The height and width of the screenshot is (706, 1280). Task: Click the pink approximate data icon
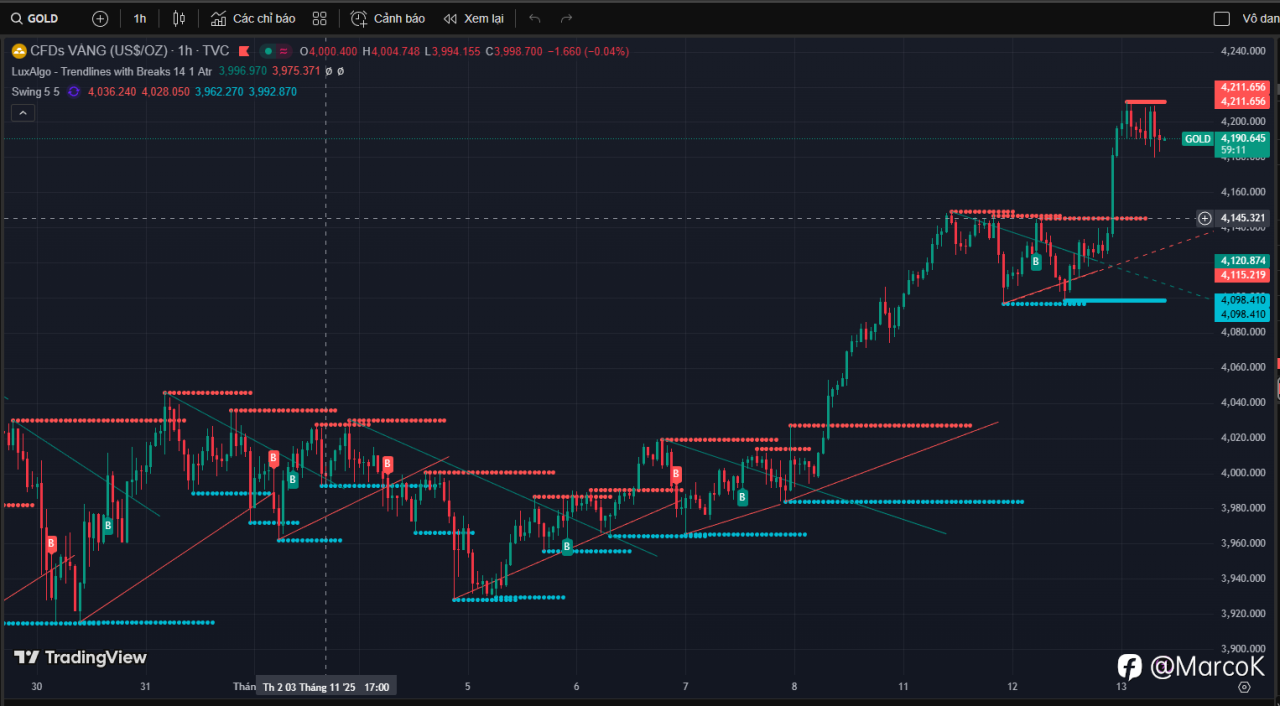coord(284,51)
